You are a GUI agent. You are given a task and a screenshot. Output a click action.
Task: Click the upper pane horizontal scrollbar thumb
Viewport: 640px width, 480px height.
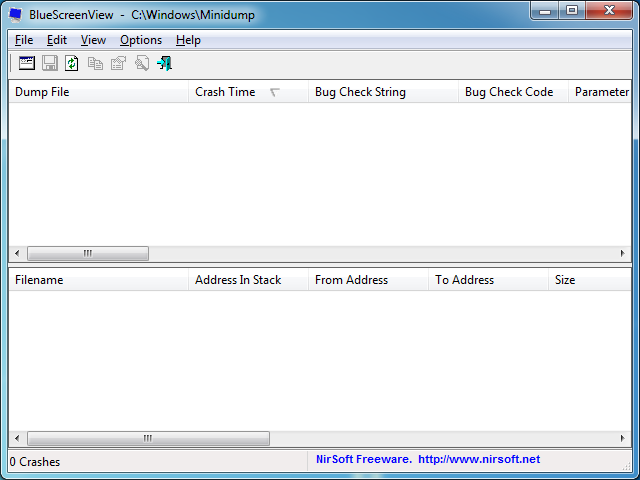[x=88, y=253]
